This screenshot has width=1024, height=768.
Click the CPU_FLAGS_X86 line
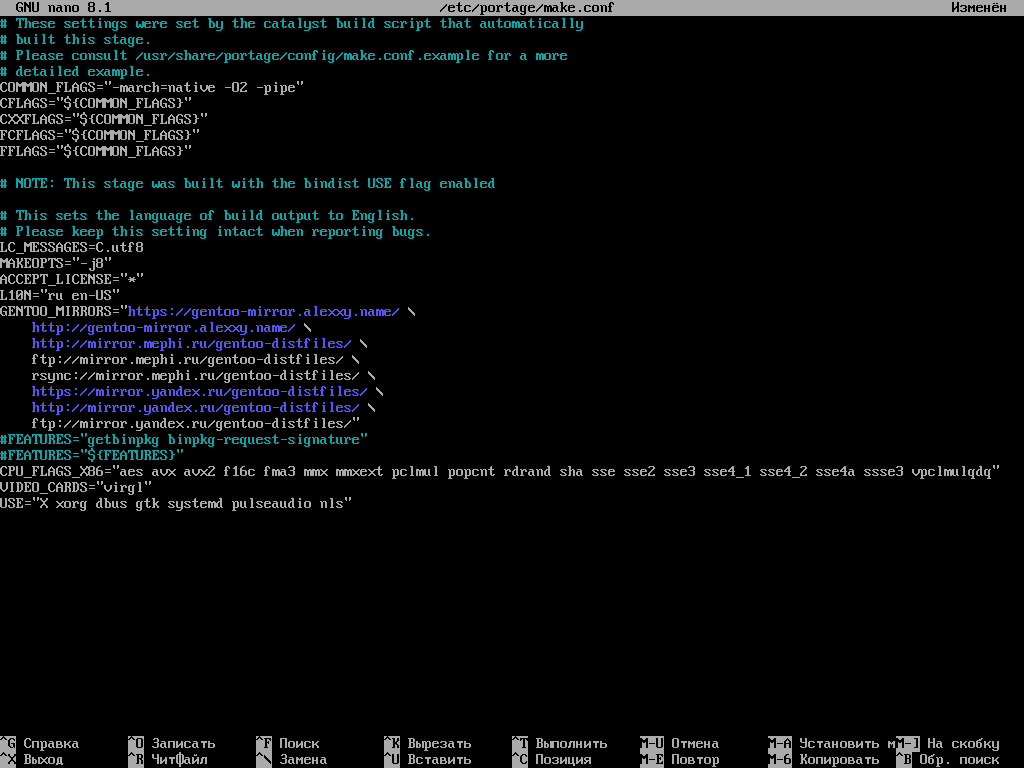click(x=500, y=472)
